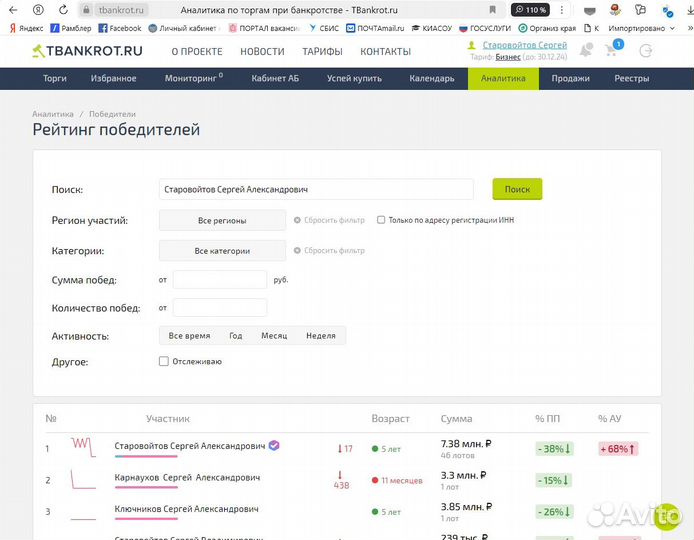Click the search name input field
The width and height of the screenshot is (694, 540).
(x=316, y=189)
